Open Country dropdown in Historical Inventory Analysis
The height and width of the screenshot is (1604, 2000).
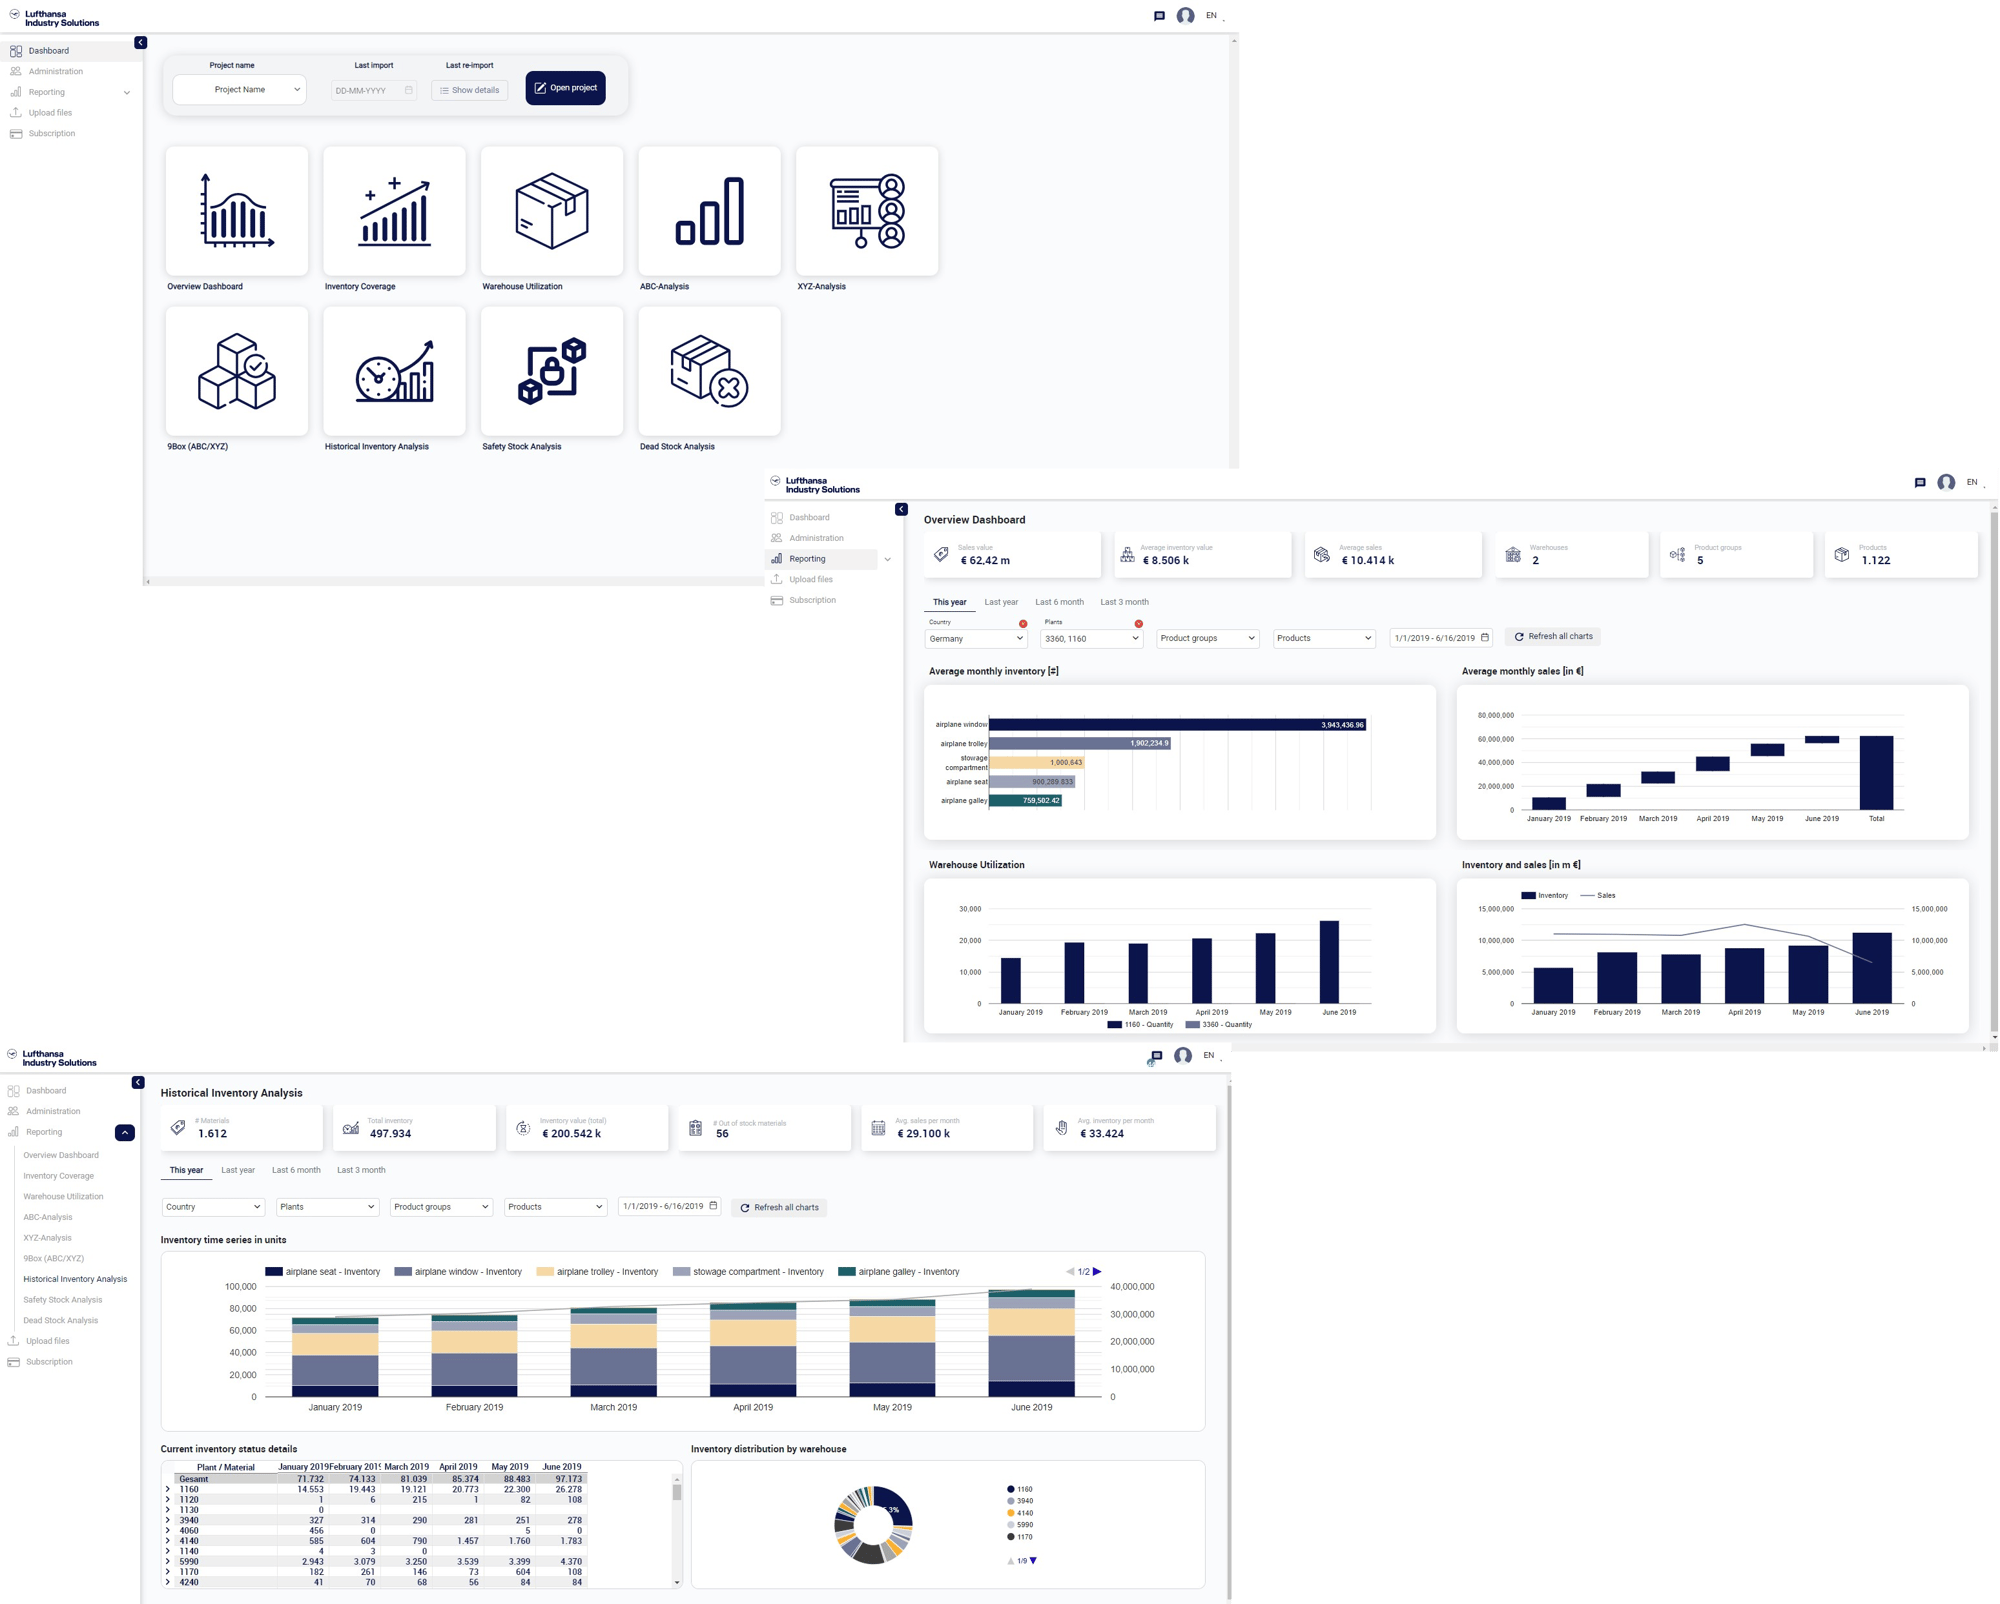pos(213,1207)
